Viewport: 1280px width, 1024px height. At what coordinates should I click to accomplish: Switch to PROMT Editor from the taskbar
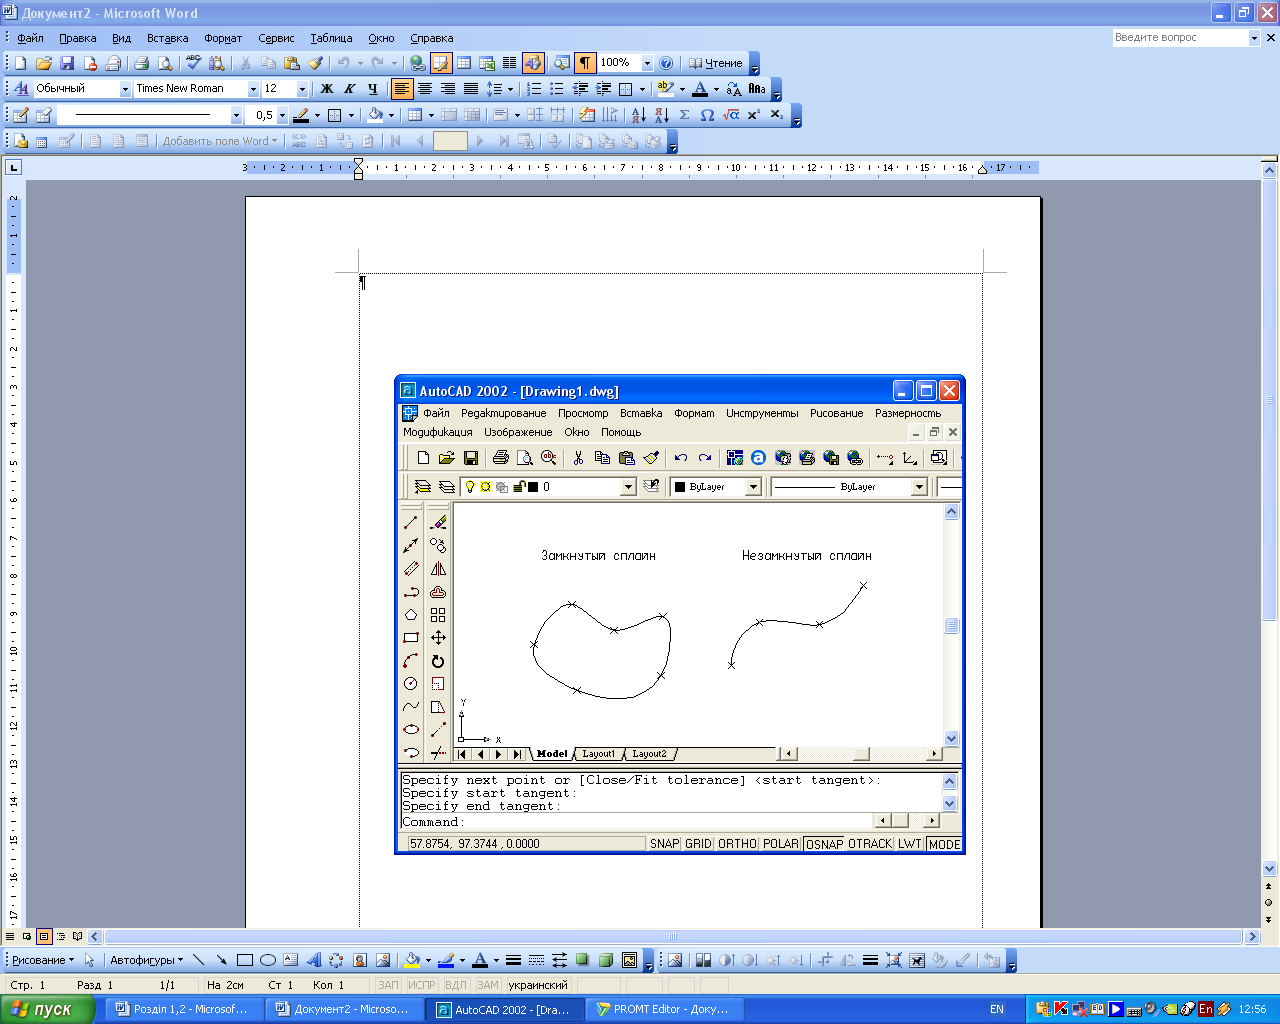[x=663, y=1009]
